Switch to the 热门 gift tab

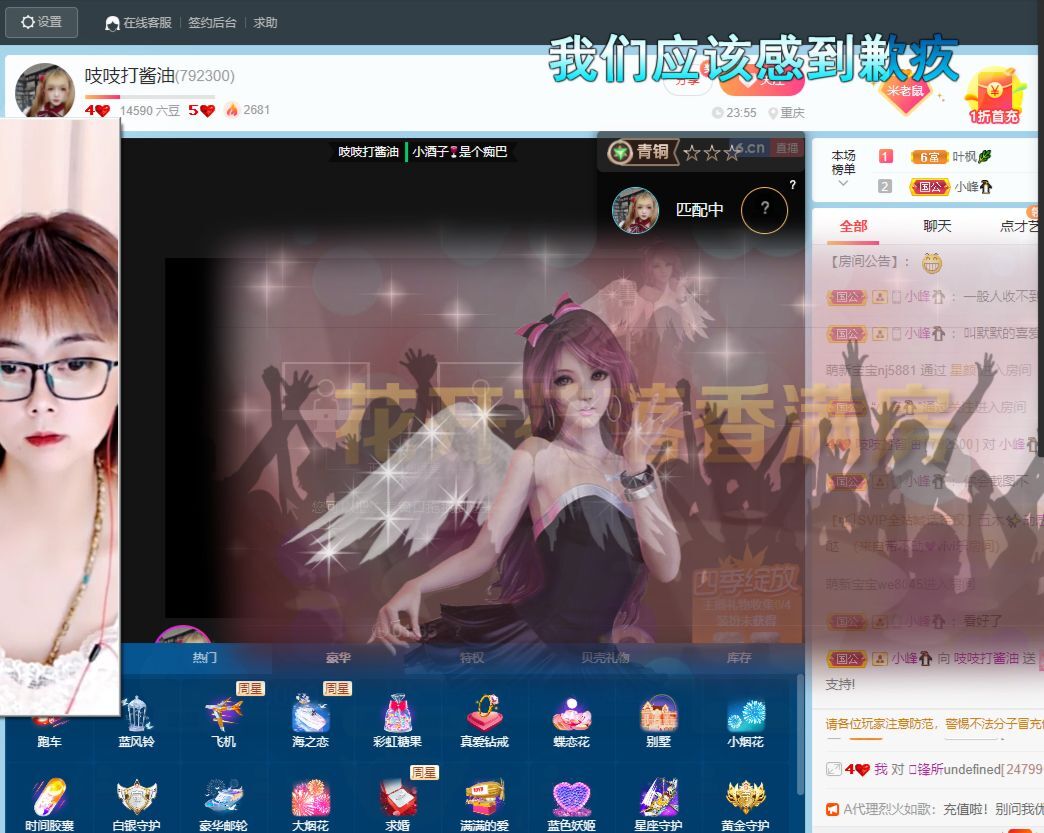pyautogui.click(x=204, y=657)
